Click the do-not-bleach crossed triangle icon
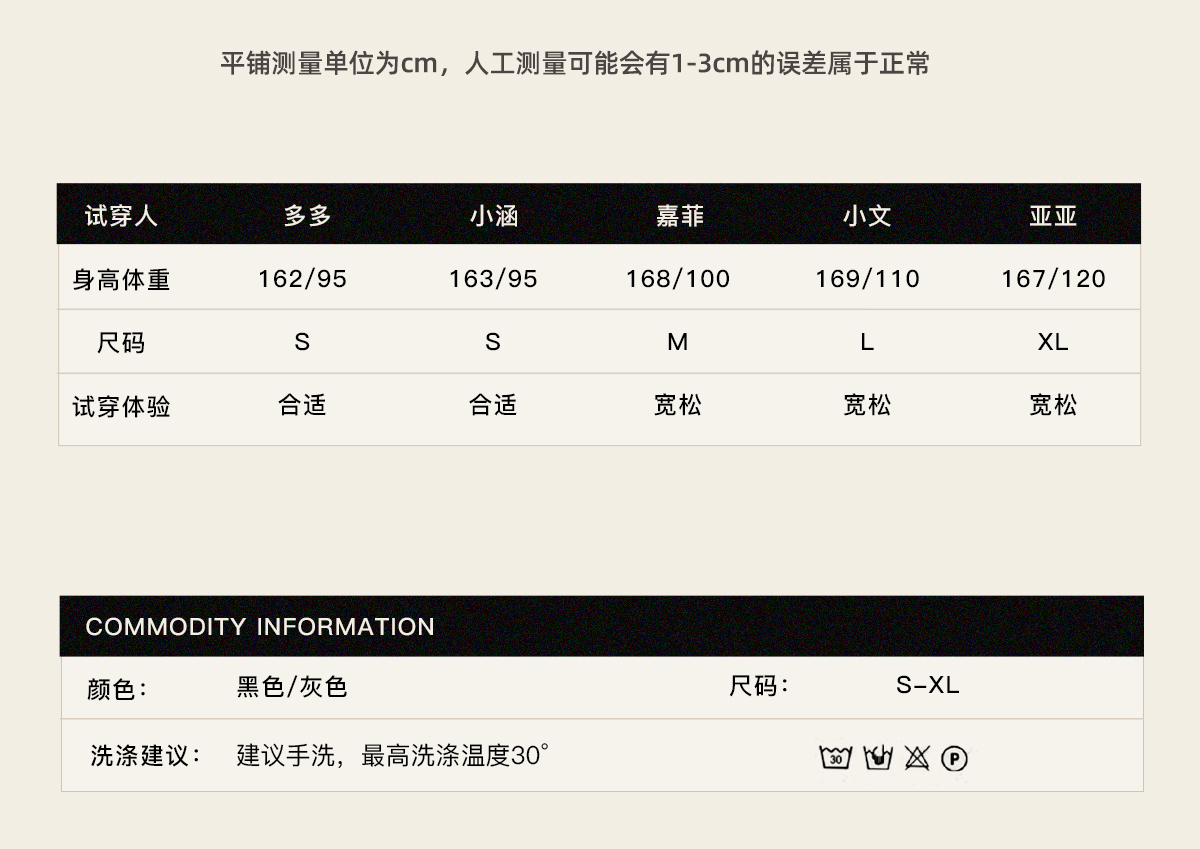 click(x=916, y=758)
